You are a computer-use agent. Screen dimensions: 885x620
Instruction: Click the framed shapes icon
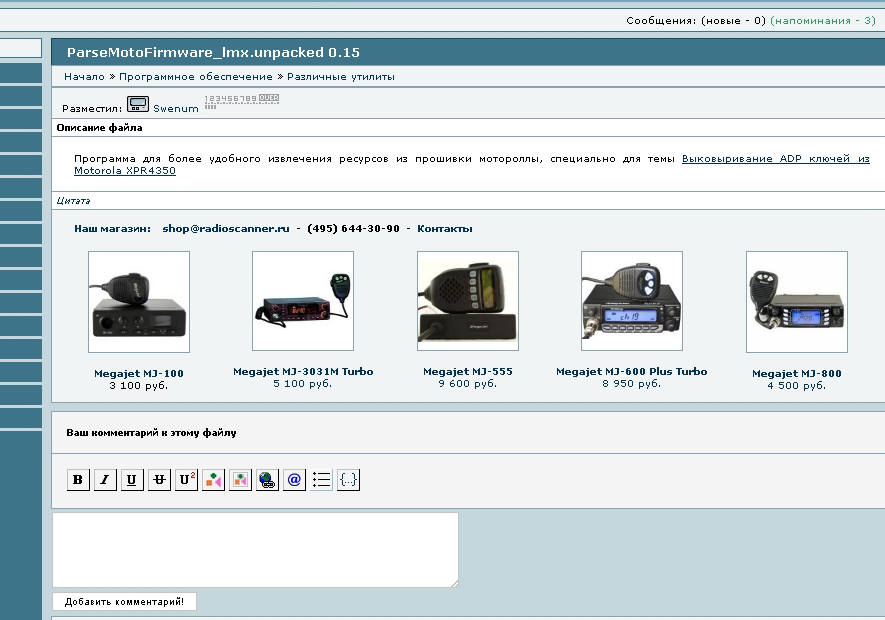click(x=240, y=480)
